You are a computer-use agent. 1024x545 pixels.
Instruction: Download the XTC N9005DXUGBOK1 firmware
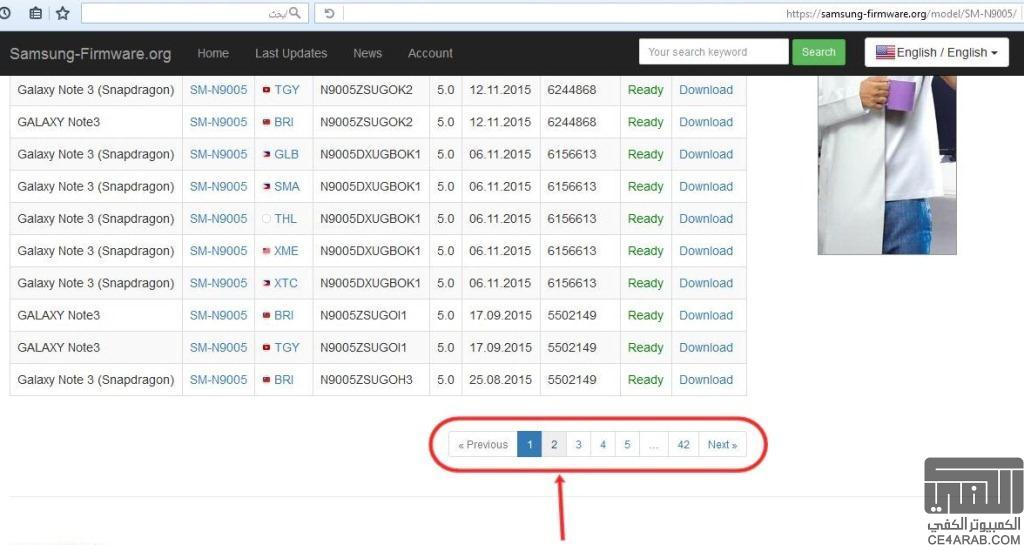tap(706, 283)
